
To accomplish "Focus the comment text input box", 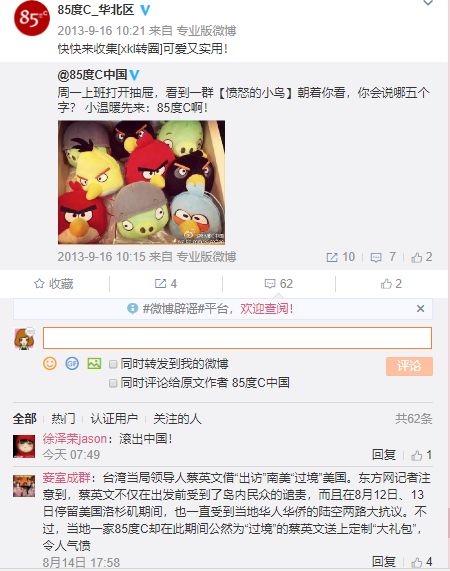I will click(x=237, y=338).
